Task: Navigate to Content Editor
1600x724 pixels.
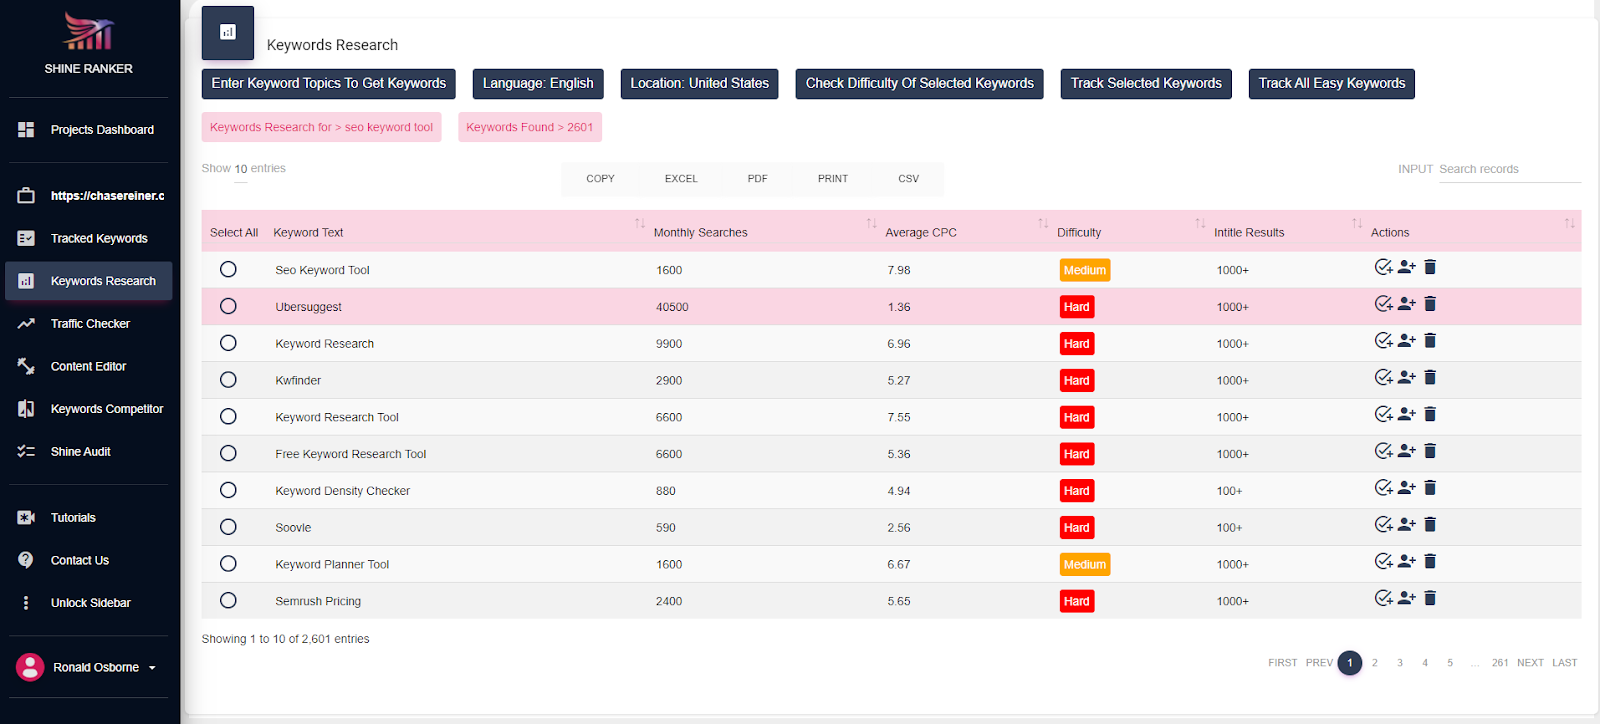Action: (x=89, y=367)
